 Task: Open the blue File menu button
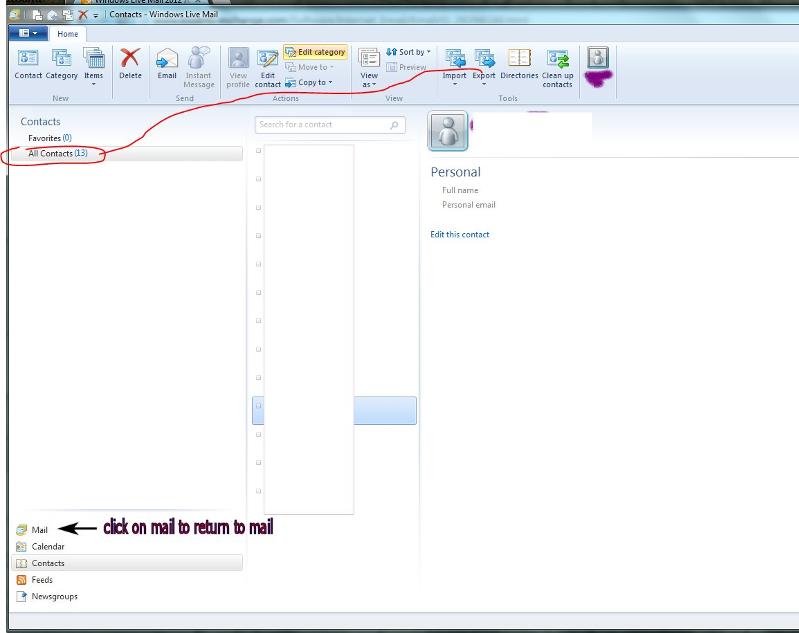[x=28, y=34]
